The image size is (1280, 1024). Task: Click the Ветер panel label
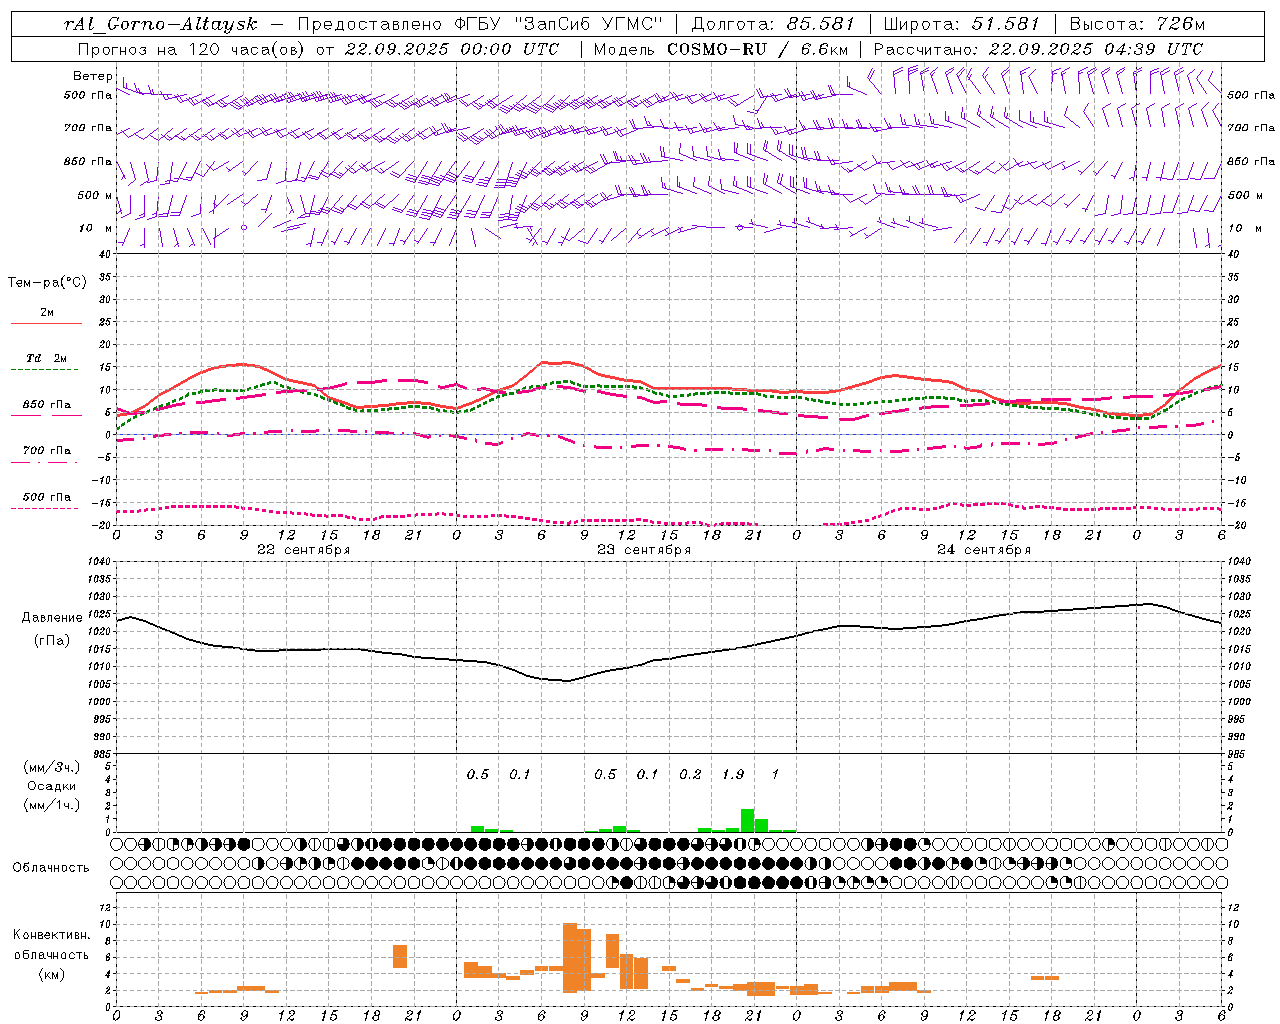point(92,76)
